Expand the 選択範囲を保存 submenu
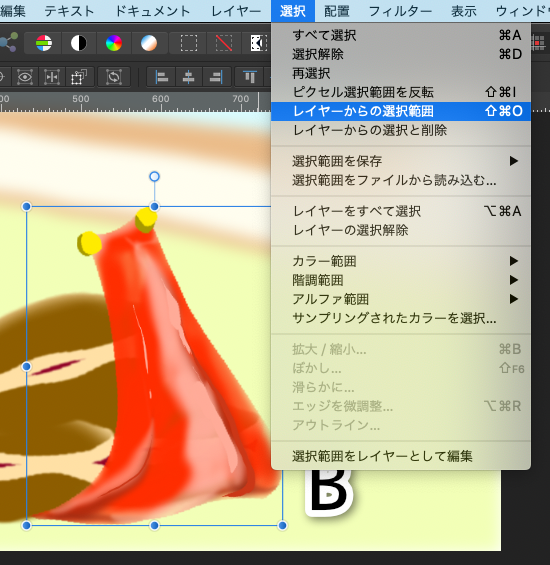550x565 pixels. (x=401, y=161)
